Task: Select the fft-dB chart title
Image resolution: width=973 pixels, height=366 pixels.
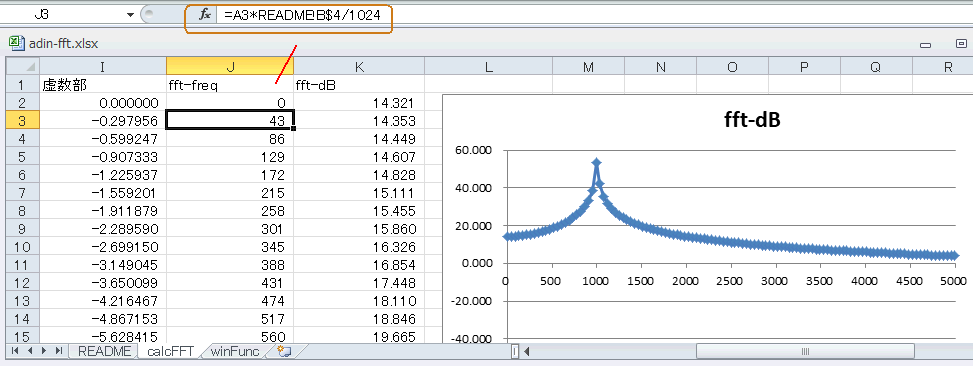Action: click(752, 121)
